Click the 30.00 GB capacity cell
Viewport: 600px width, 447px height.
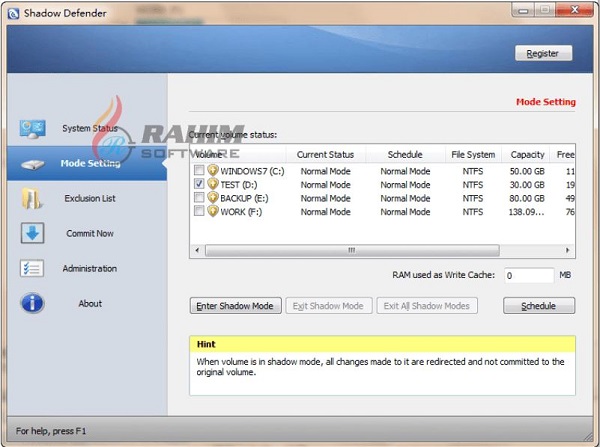click(527, 185)
